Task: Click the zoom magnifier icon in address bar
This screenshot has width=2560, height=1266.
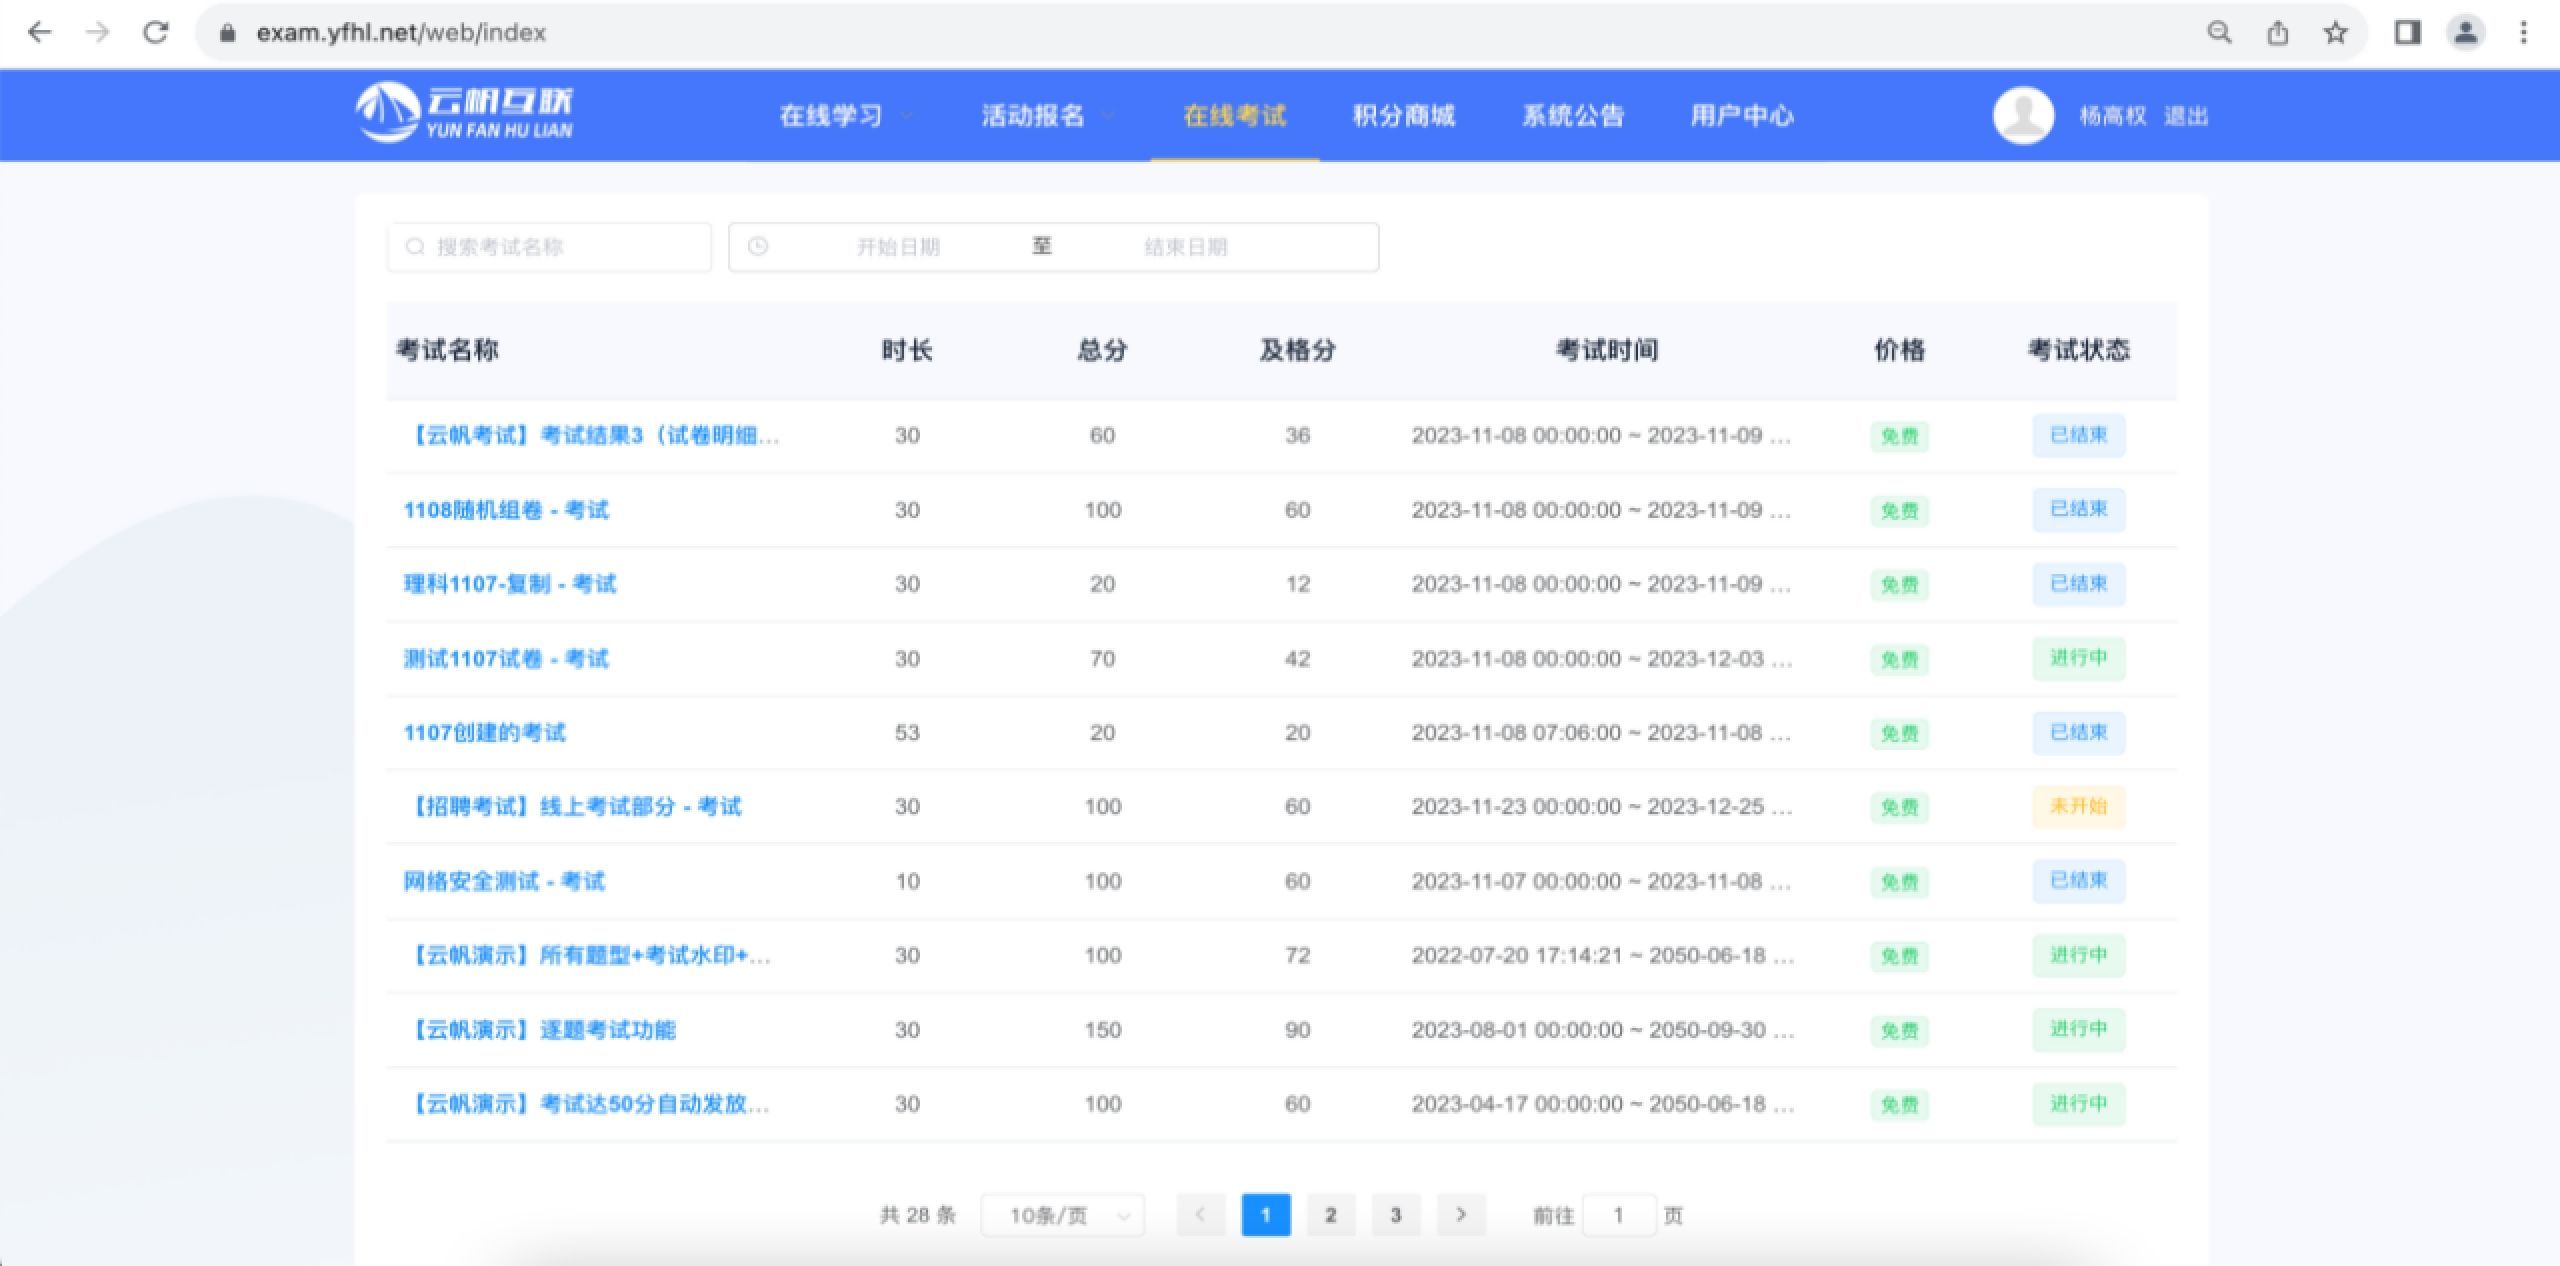Action: pos(2219,32)
